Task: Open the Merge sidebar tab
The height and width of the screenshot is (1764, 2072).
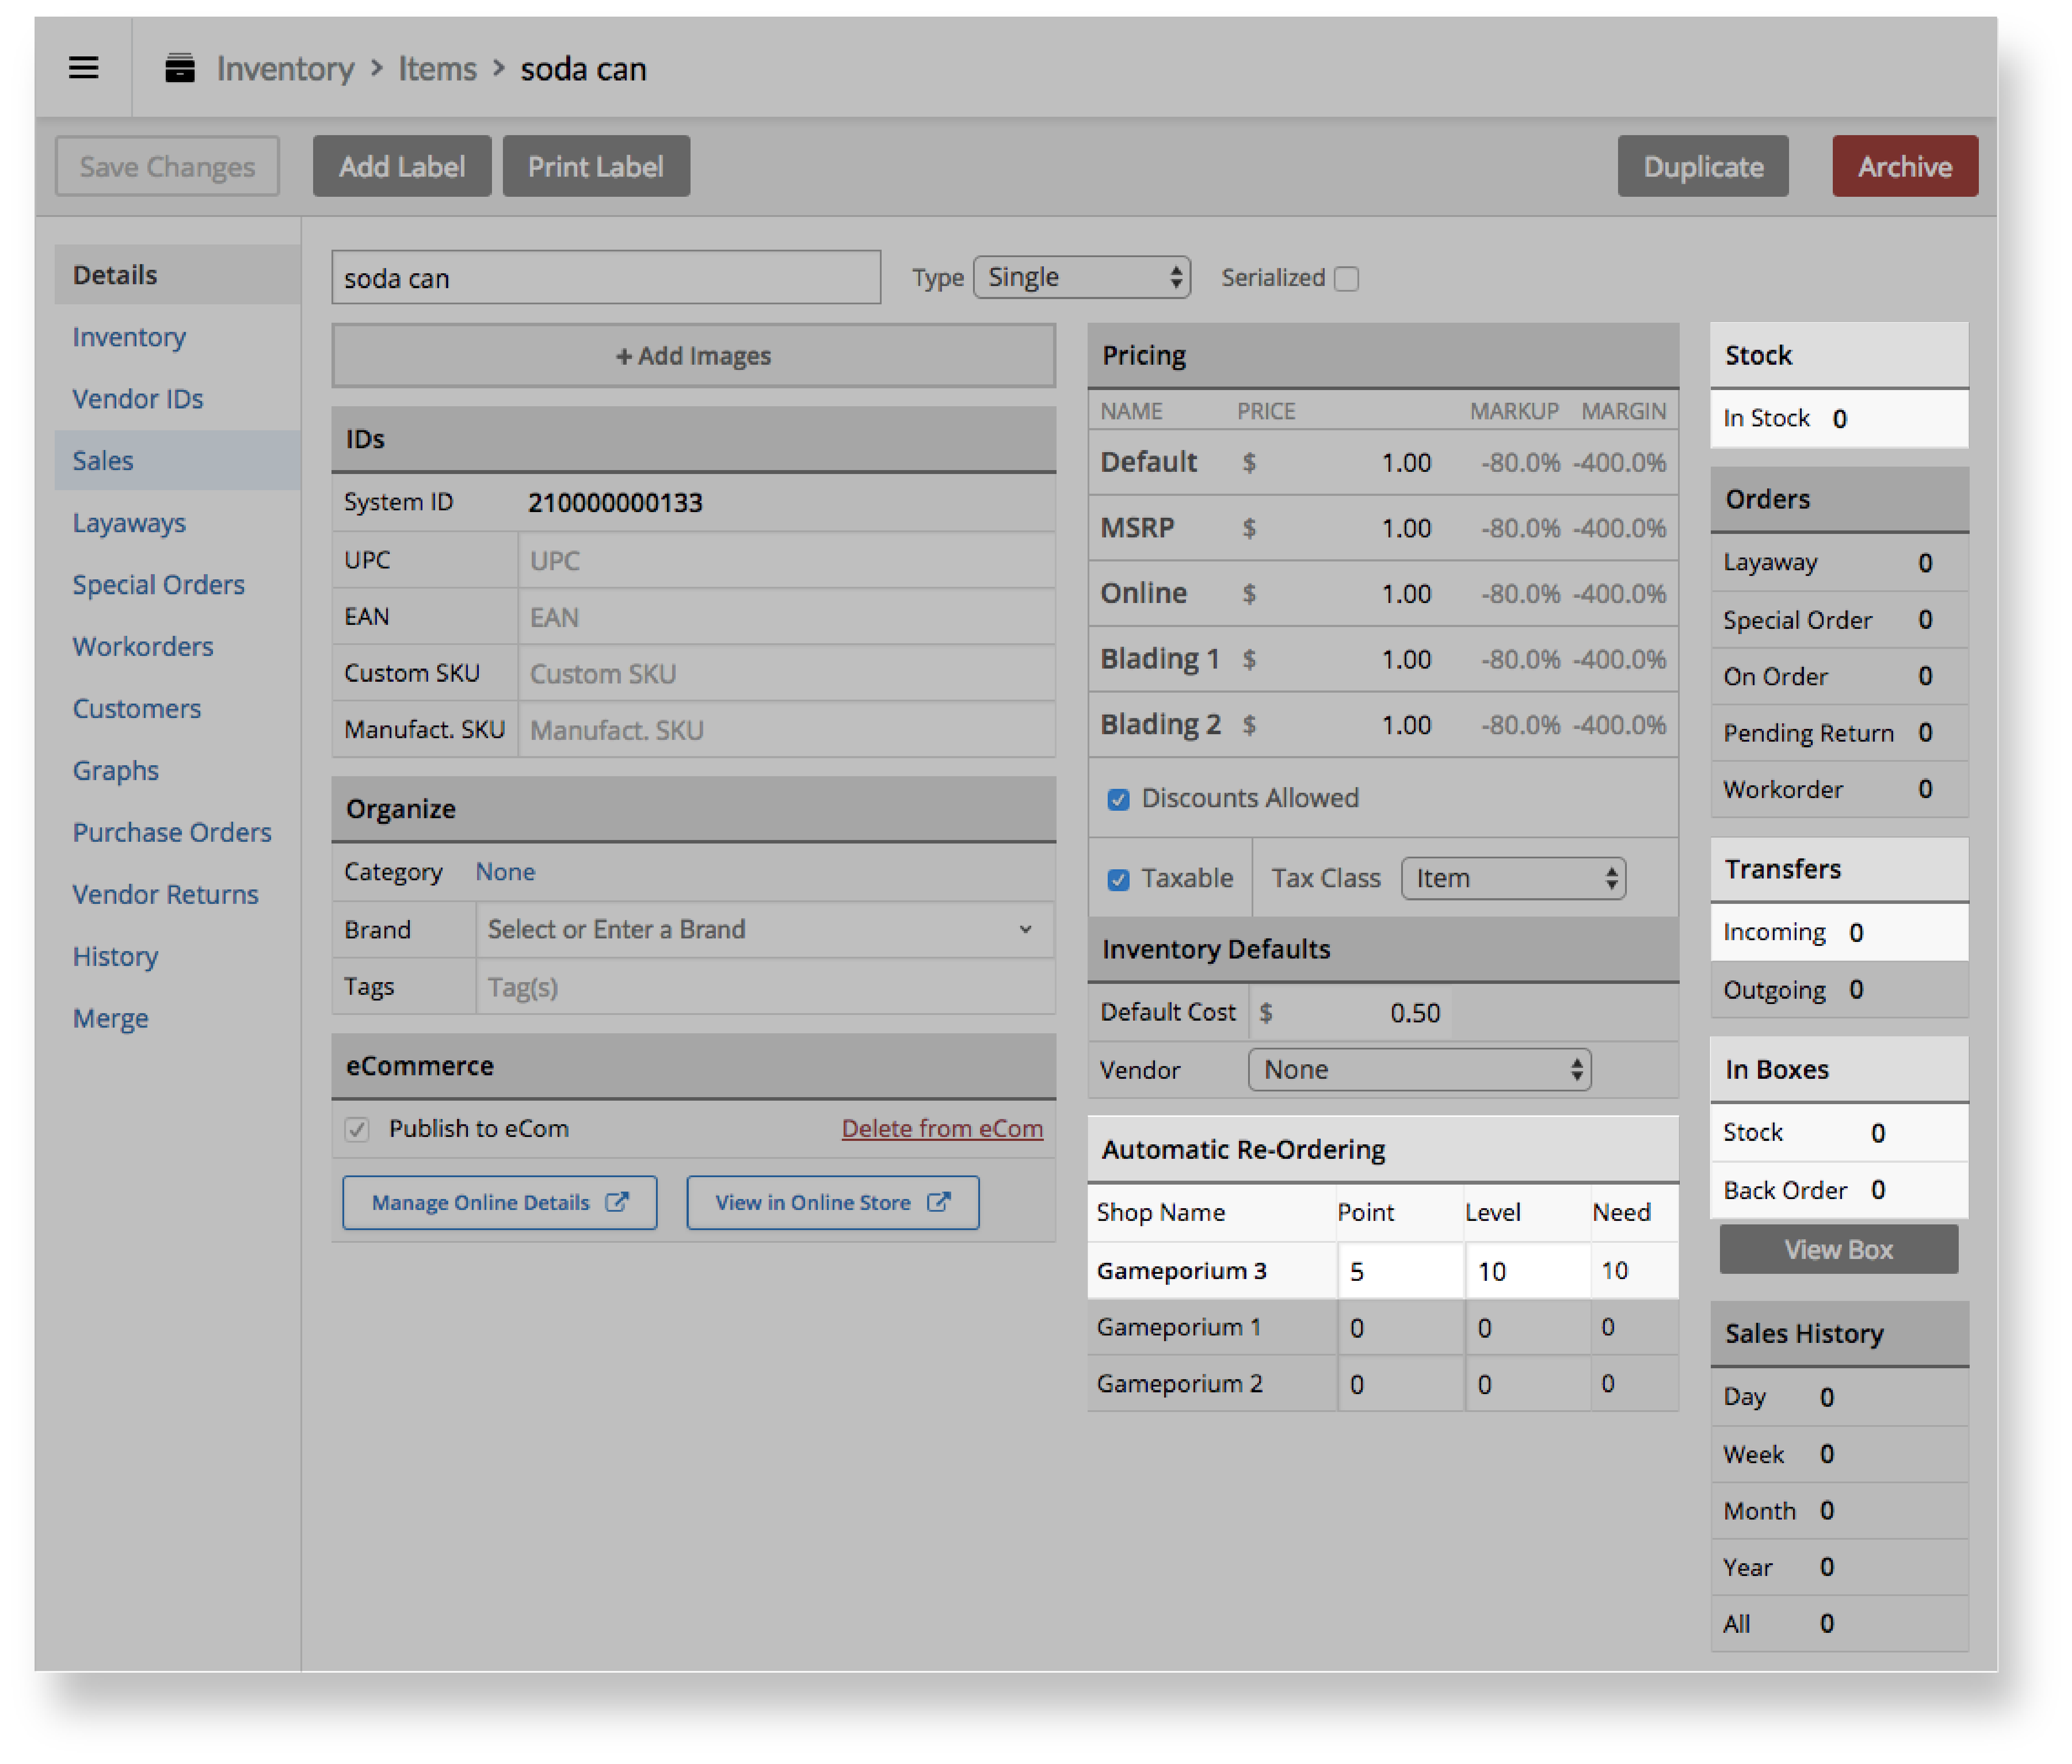Action: (177, 1018)
